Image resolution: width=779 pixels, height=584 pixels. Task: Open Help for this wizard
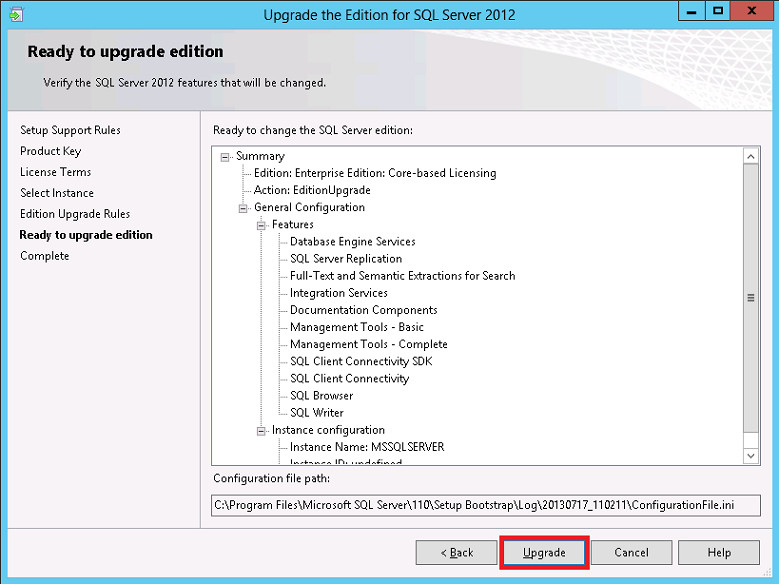pos(719,553)
